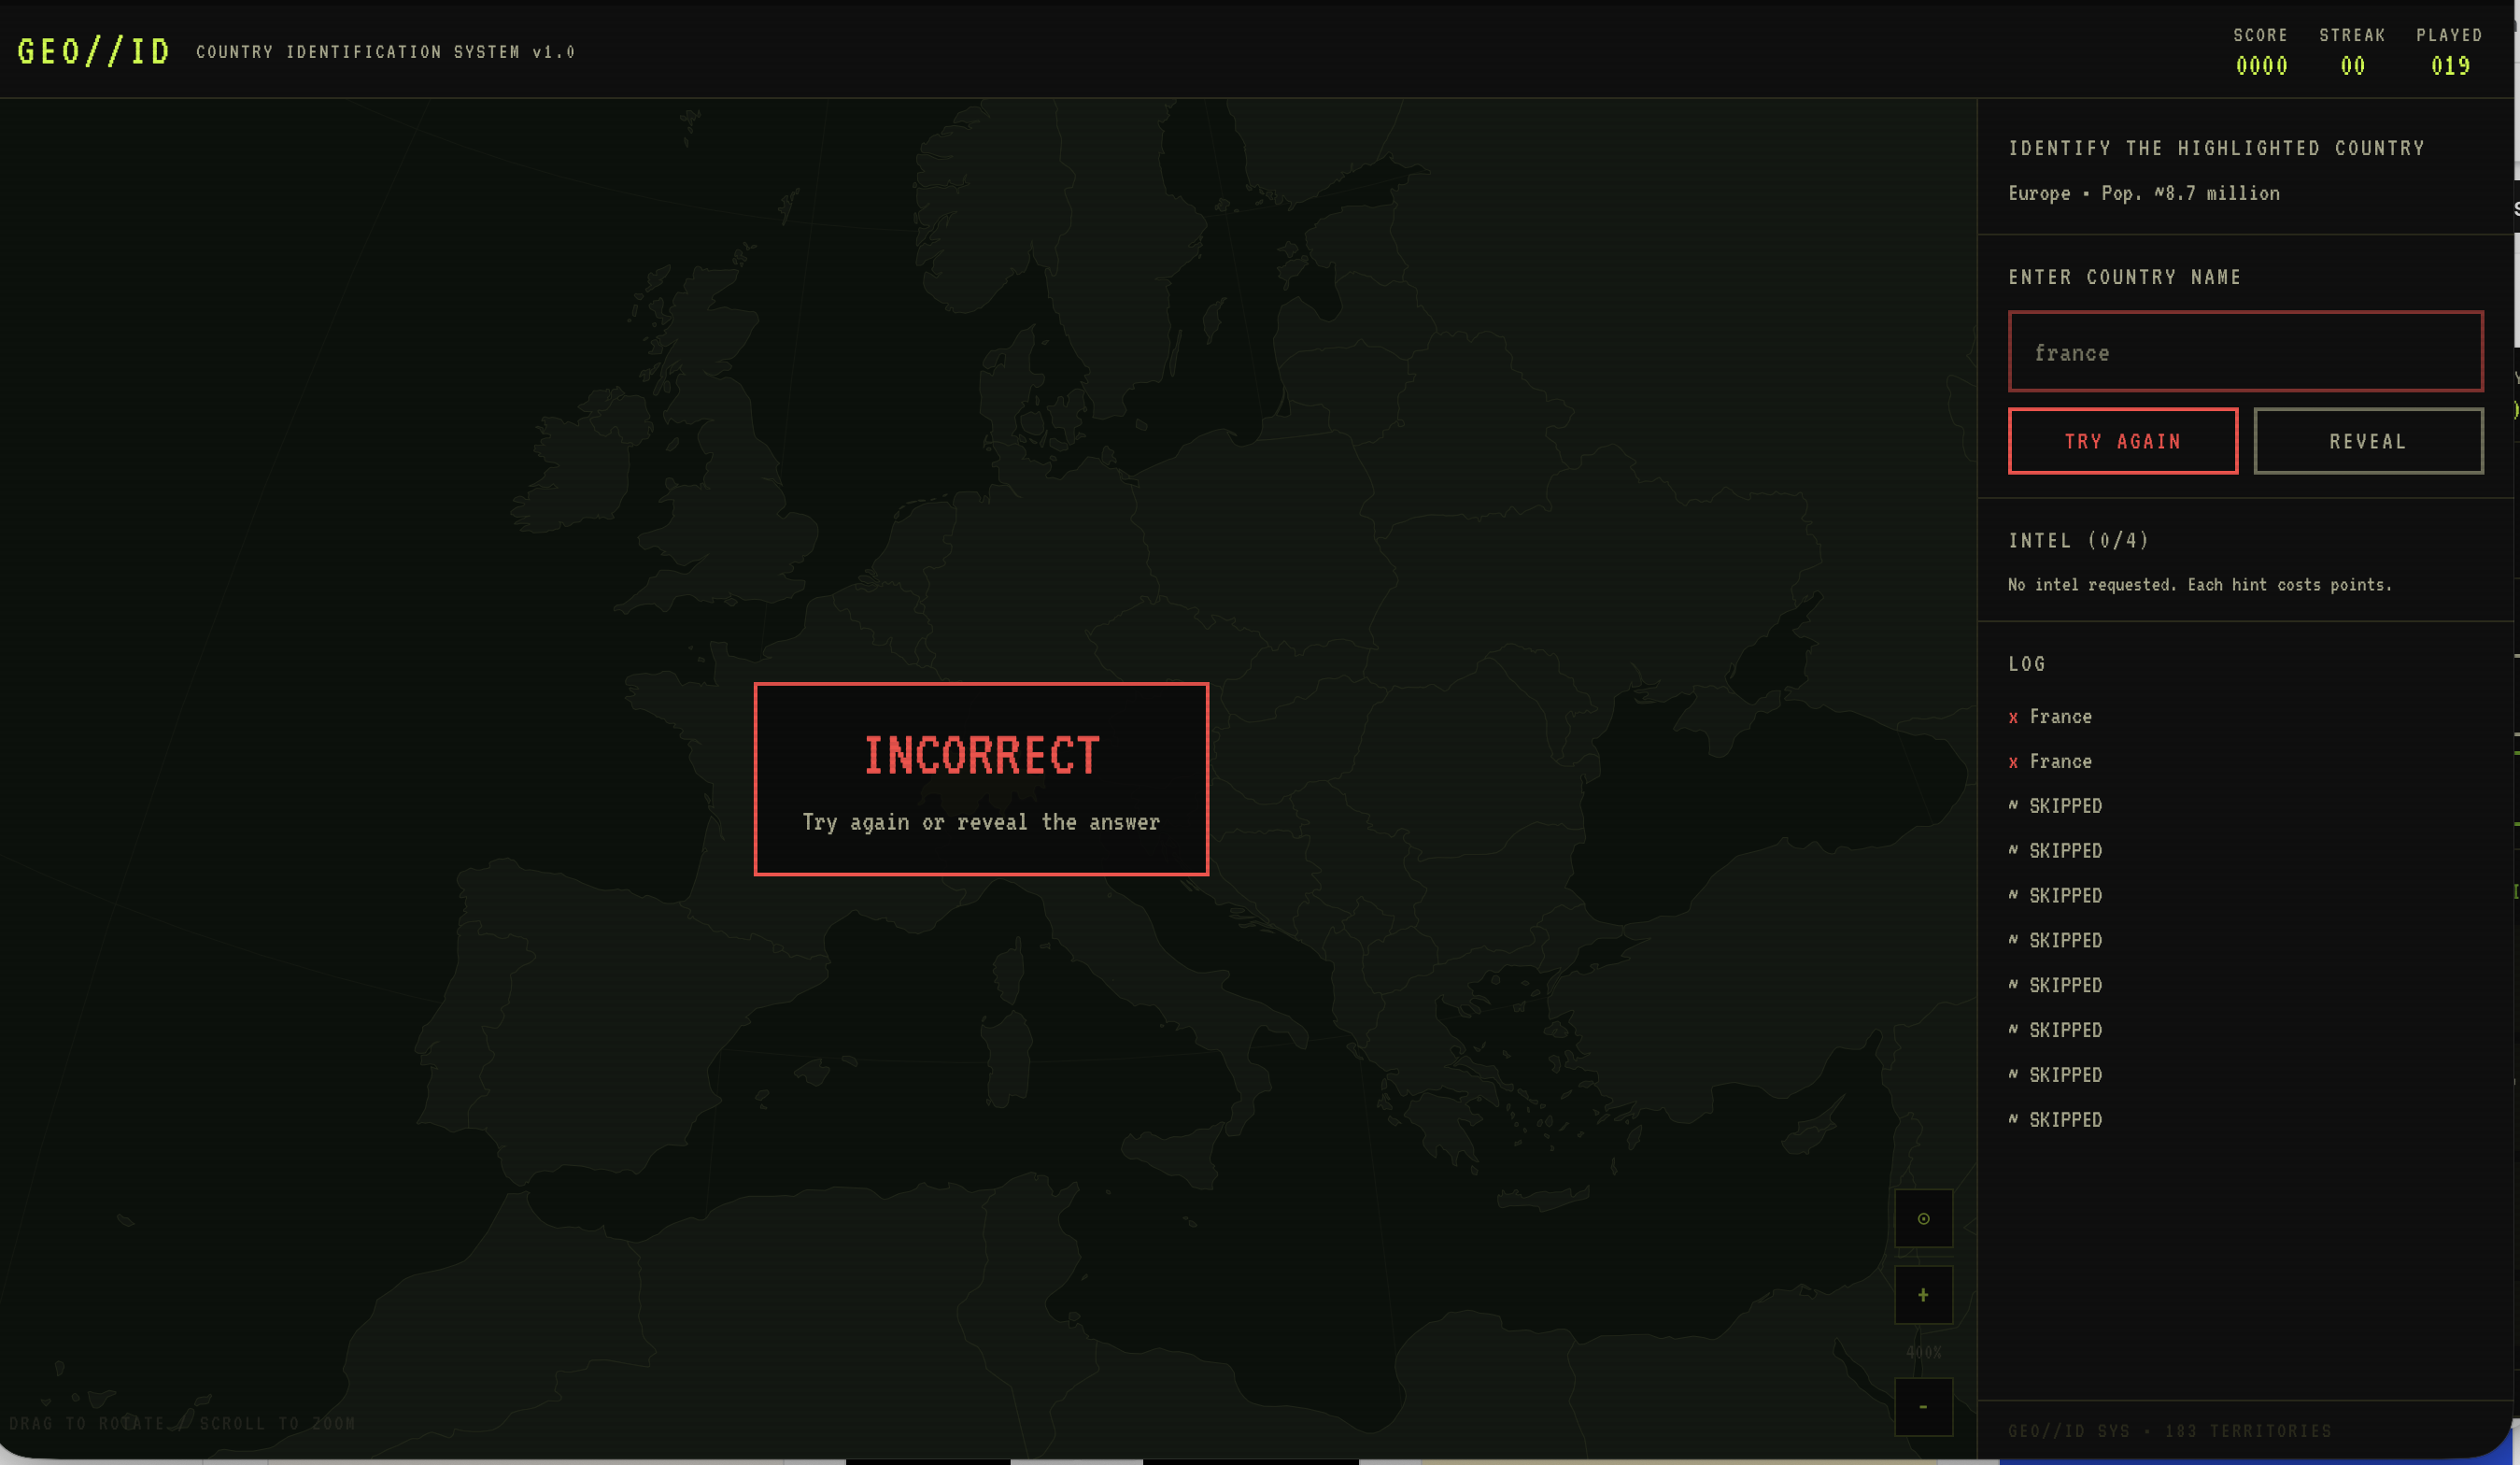Click the SCORE value 0000
Viewport: 2520px width, 1465px height.
(2261, 66)
